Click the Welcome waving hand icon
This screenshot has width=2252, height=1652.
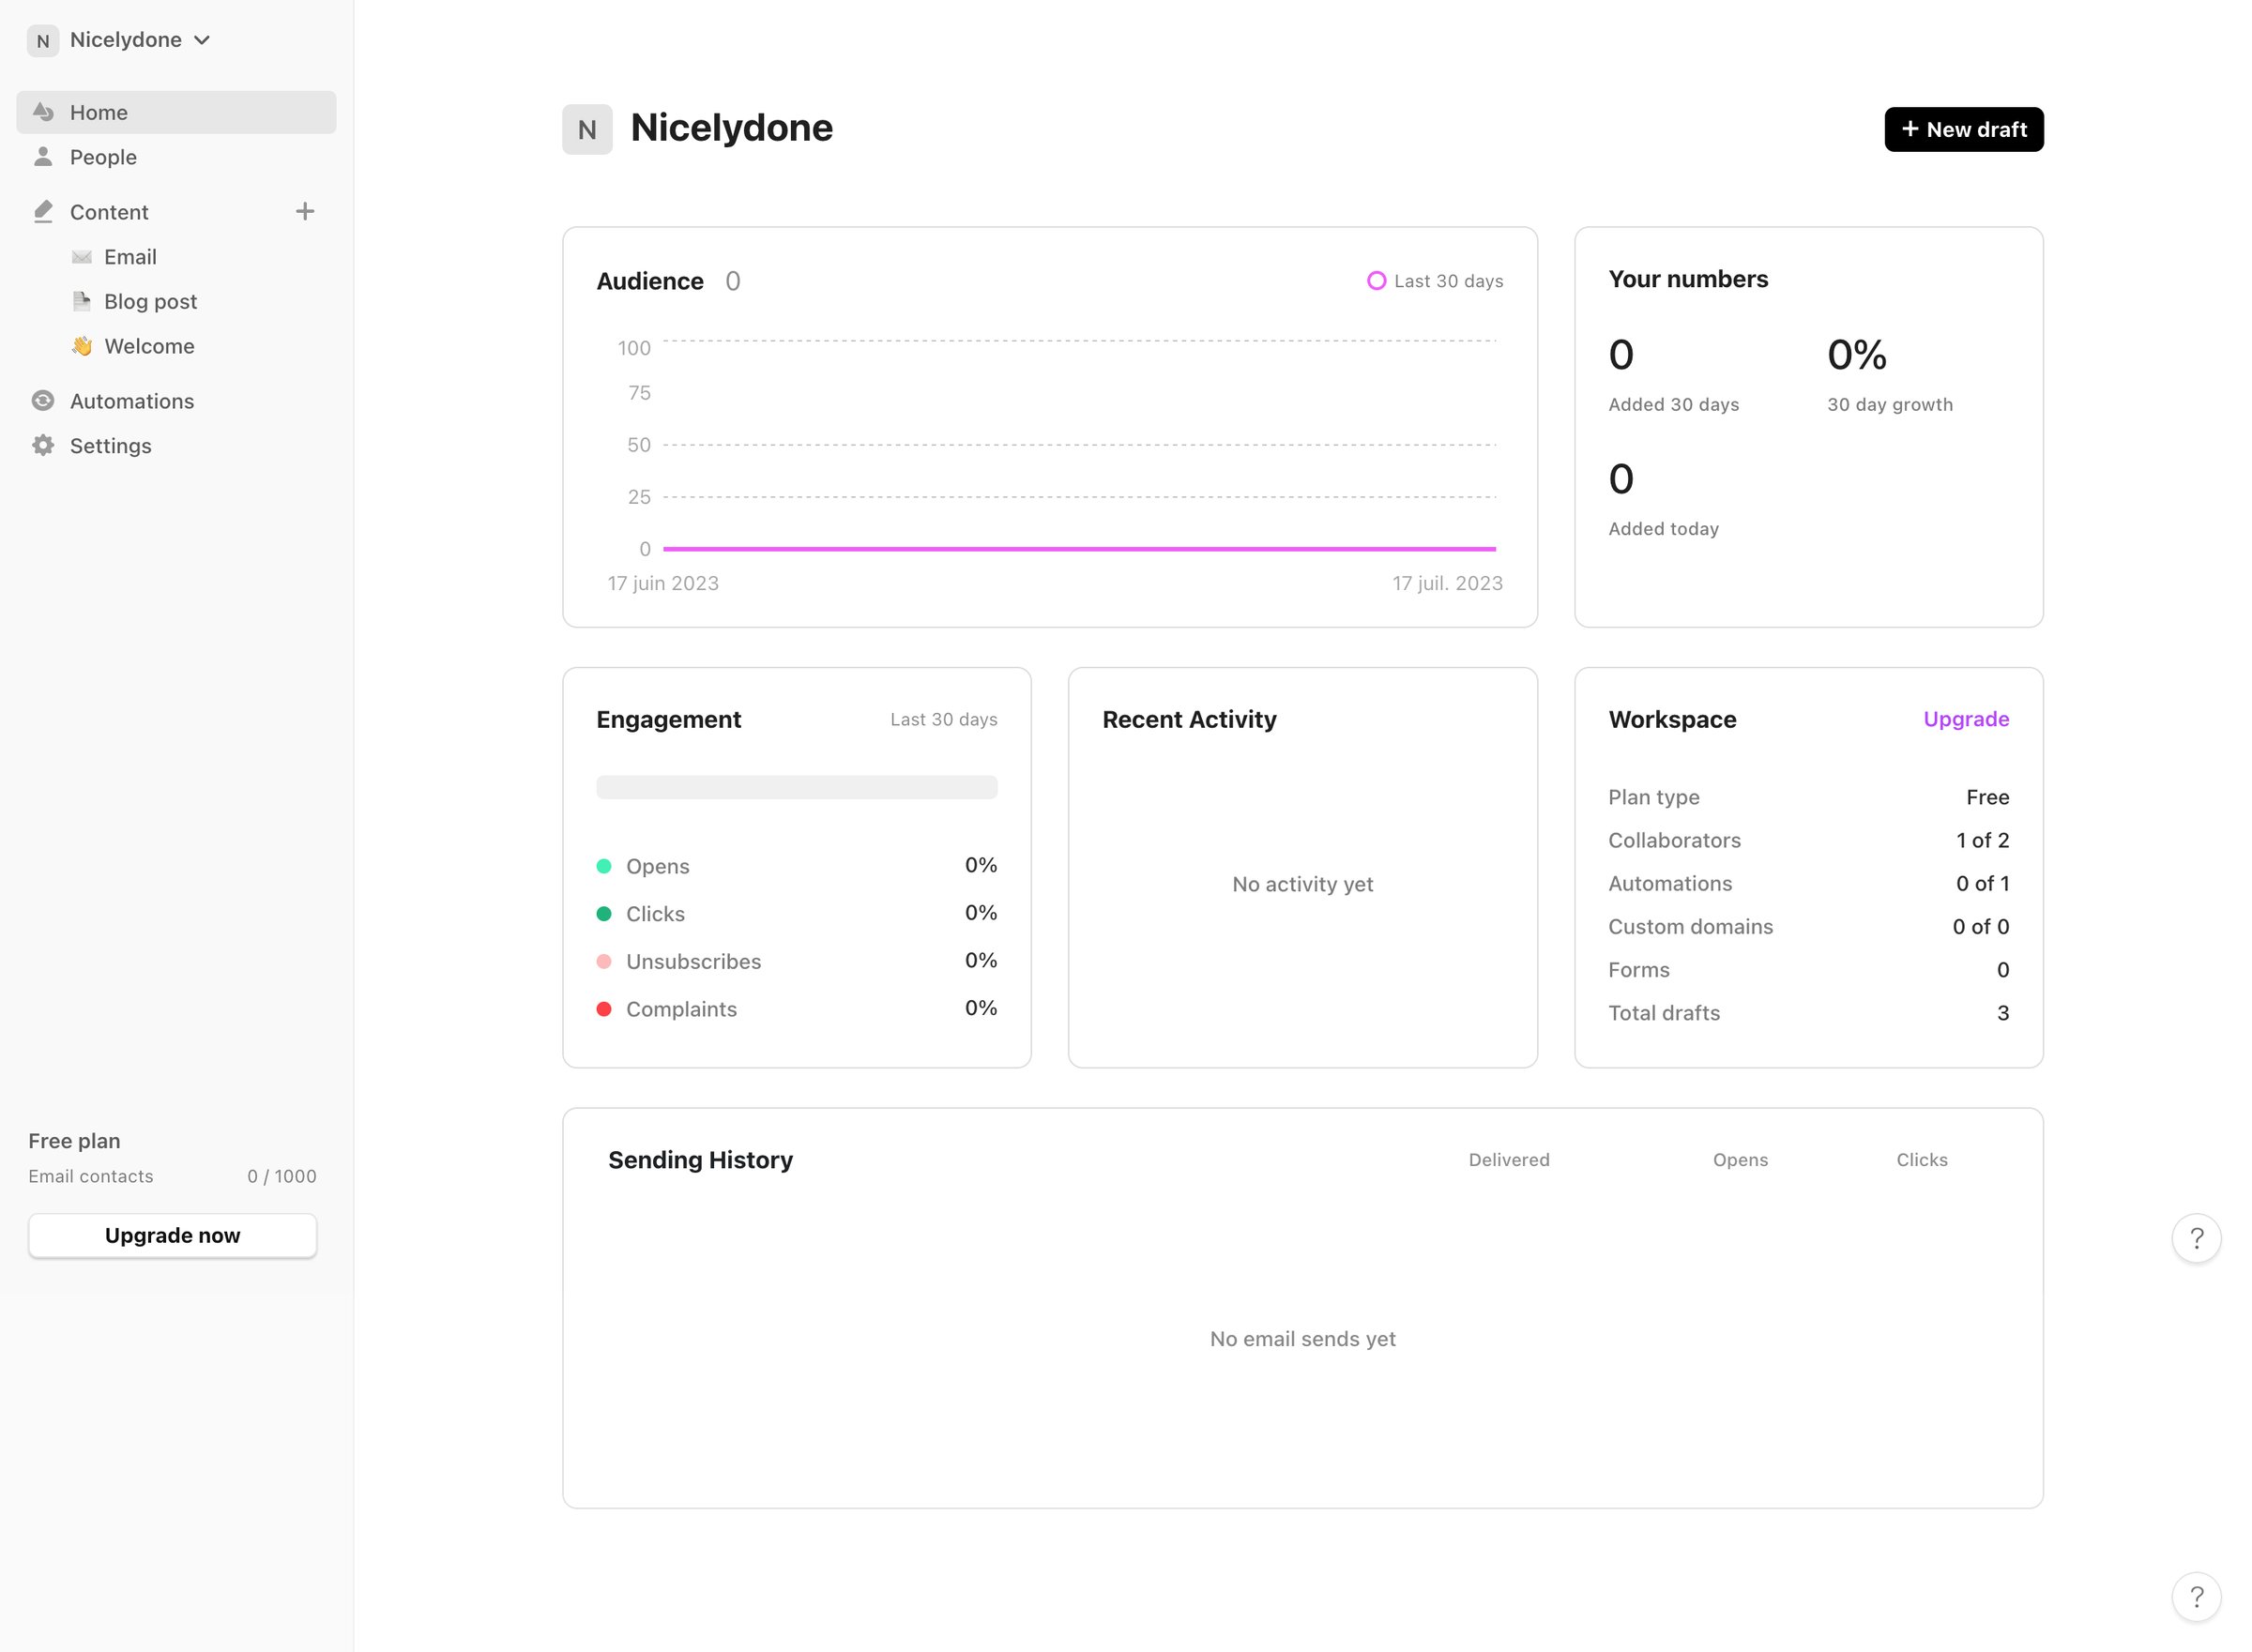click(x=82, y=346)
